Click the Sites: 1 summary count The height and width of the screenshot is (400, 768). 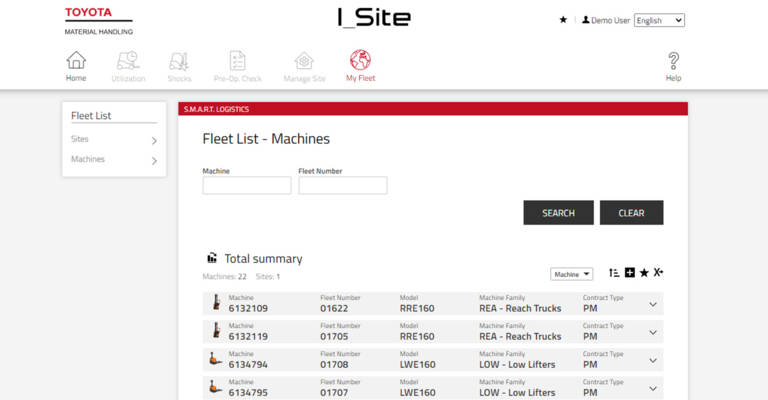pyautogui.click(x=268, y=277)
